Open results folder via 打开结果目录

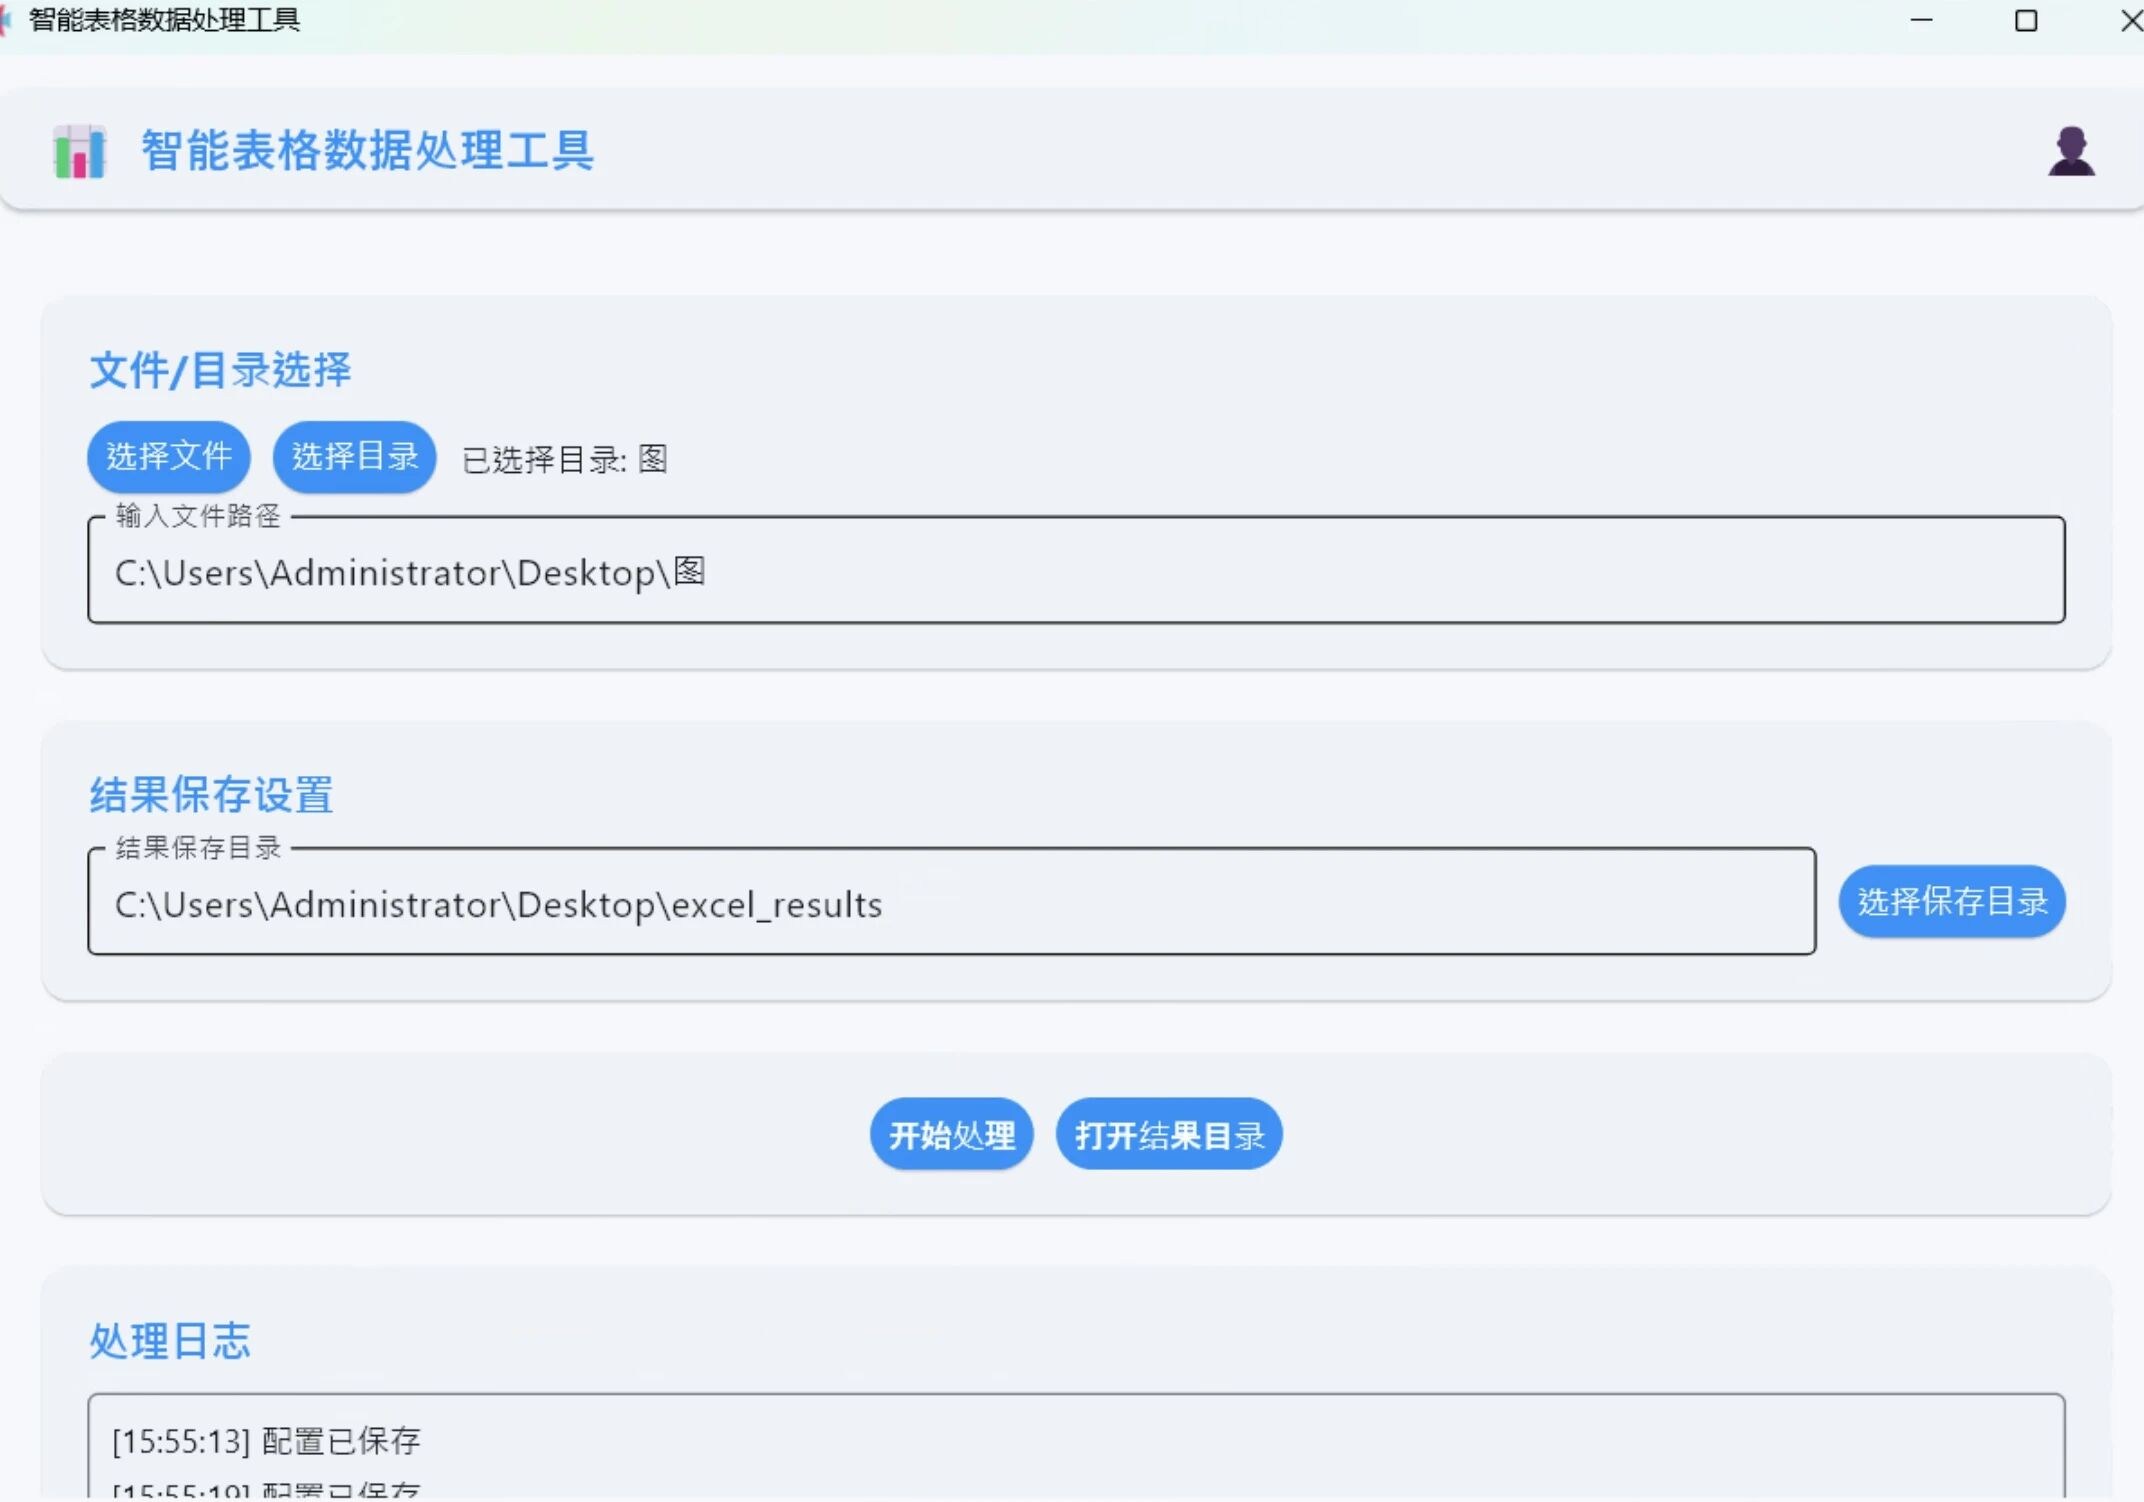click(x=1168, y=1134)
